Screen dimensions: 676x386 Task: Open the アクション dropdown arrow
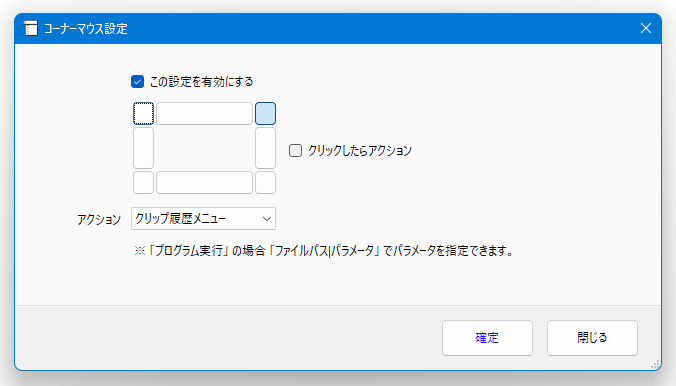267,219
